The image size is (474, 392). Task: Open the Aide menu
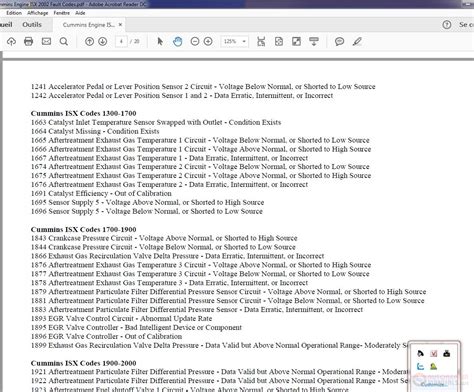(80, 13)
